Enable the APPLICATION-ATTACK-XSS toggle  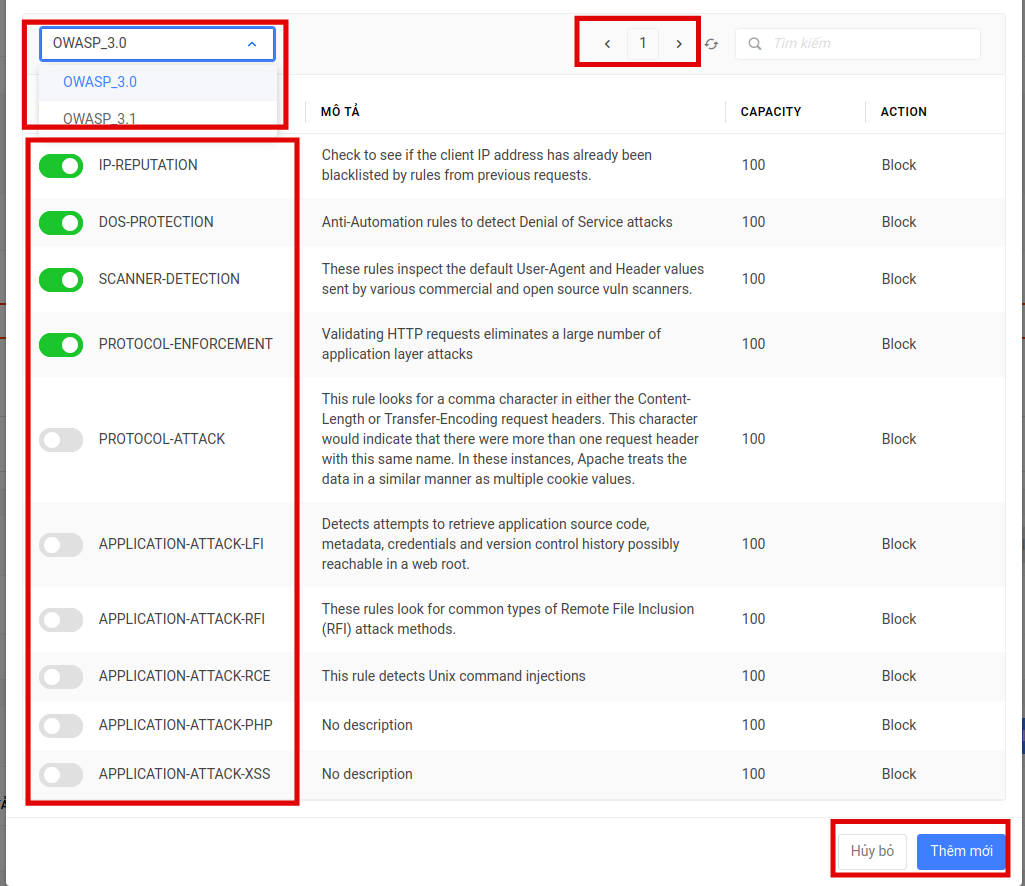pyautogui.click(x=61, y=774)
